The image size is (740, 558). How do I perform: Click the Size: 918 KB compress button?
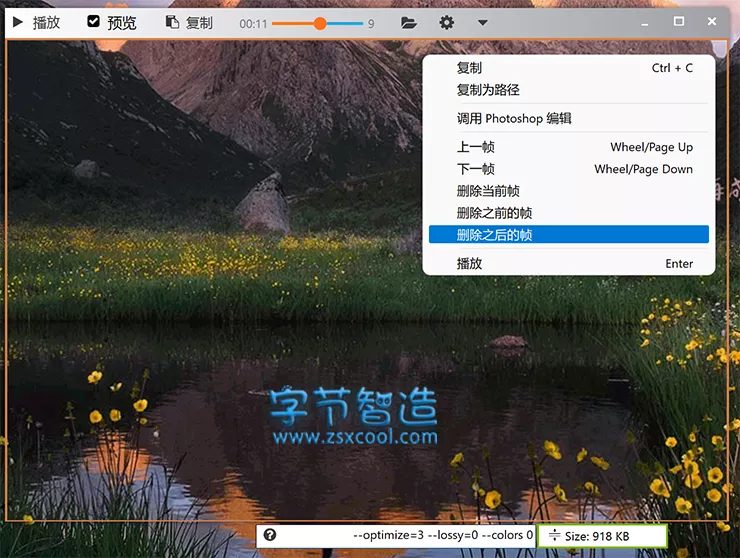pyautogui.click(x=602, y=536)
